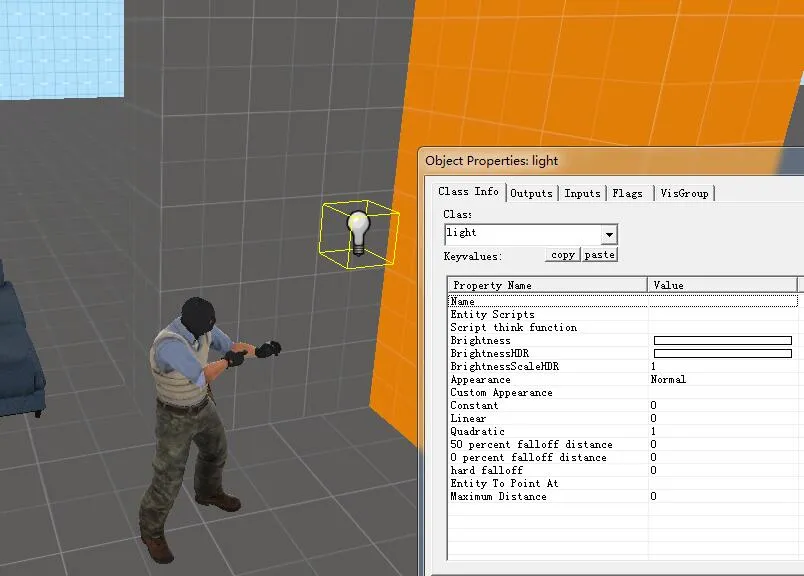Open the Inputs tab
804x576 pixels.
pyautogui.click(x=582, y=193)
